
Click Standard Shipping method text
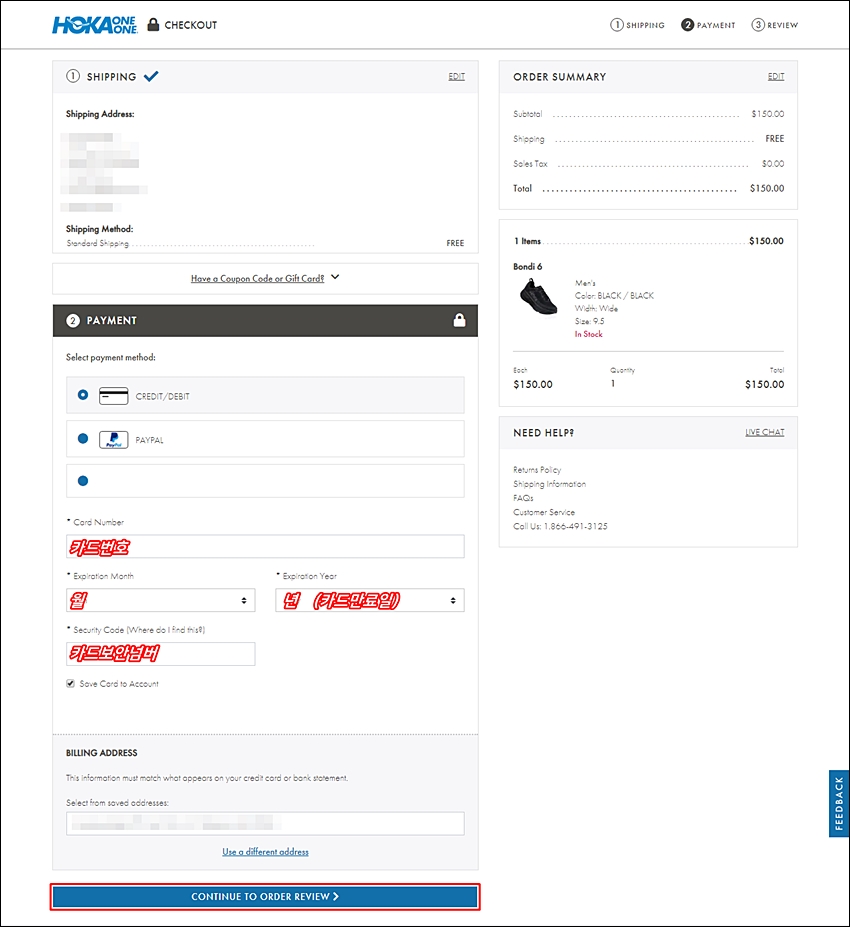pyautogui.click(x=98, y=244)
